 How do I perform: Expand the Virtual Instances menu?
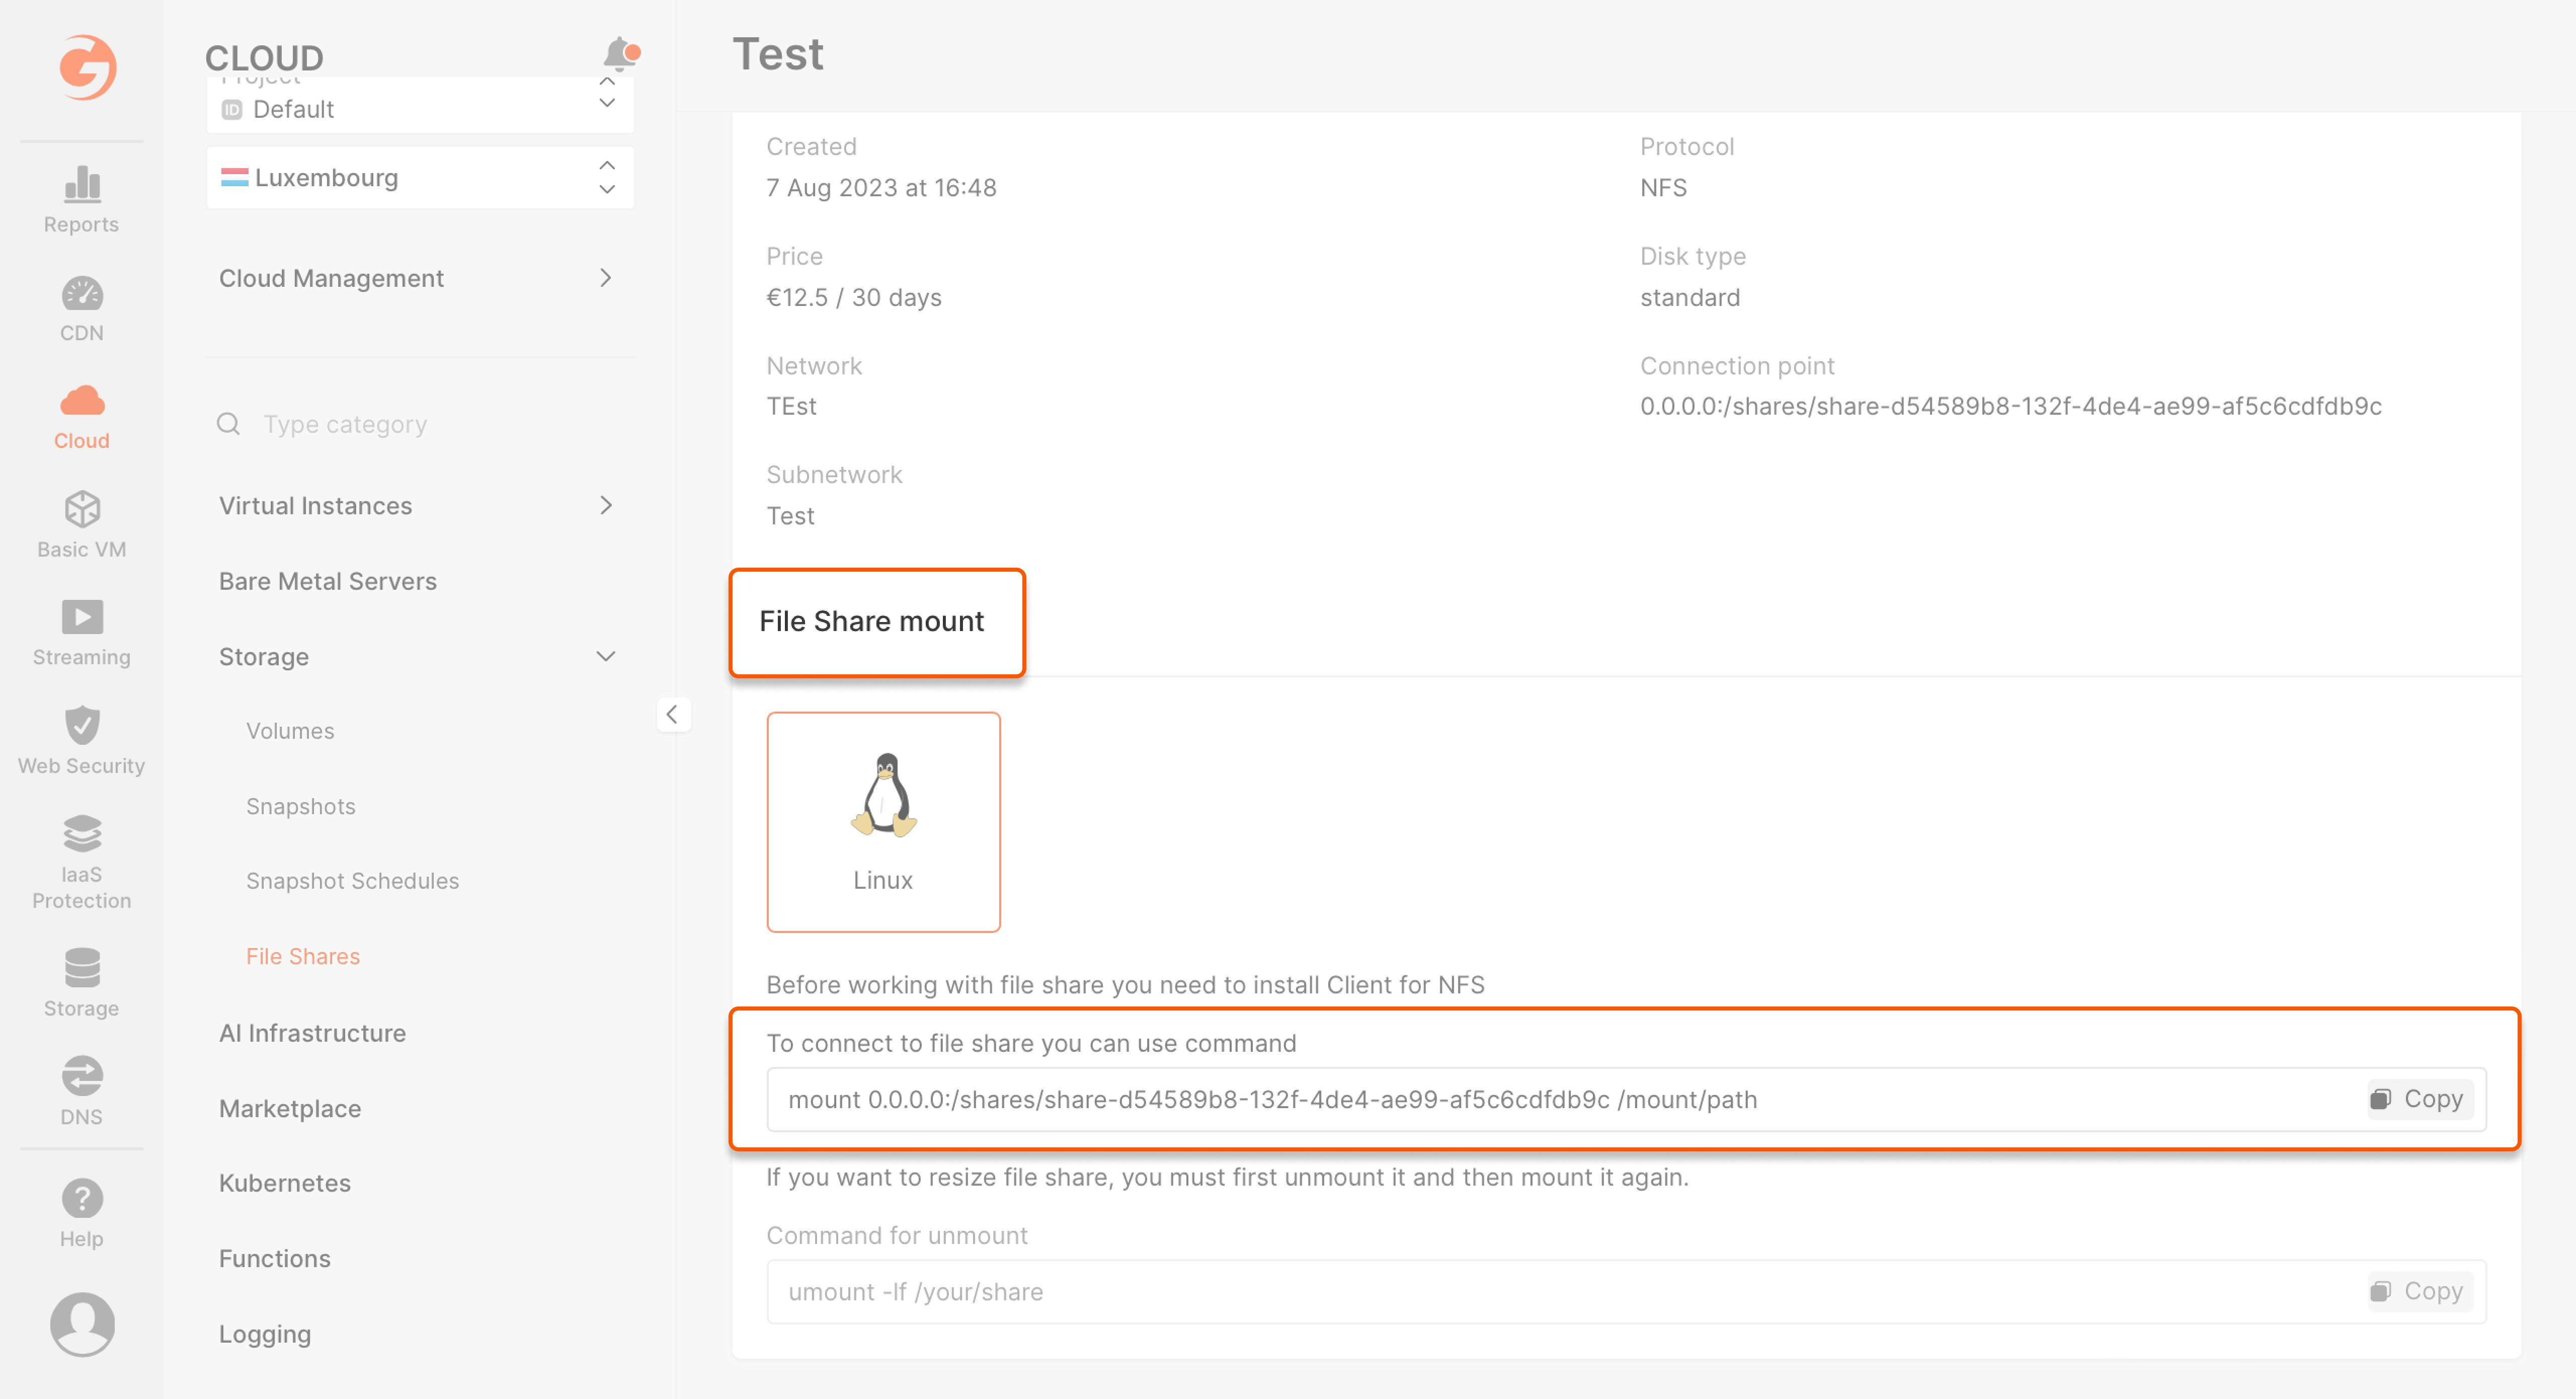click(x=417, y=505)
